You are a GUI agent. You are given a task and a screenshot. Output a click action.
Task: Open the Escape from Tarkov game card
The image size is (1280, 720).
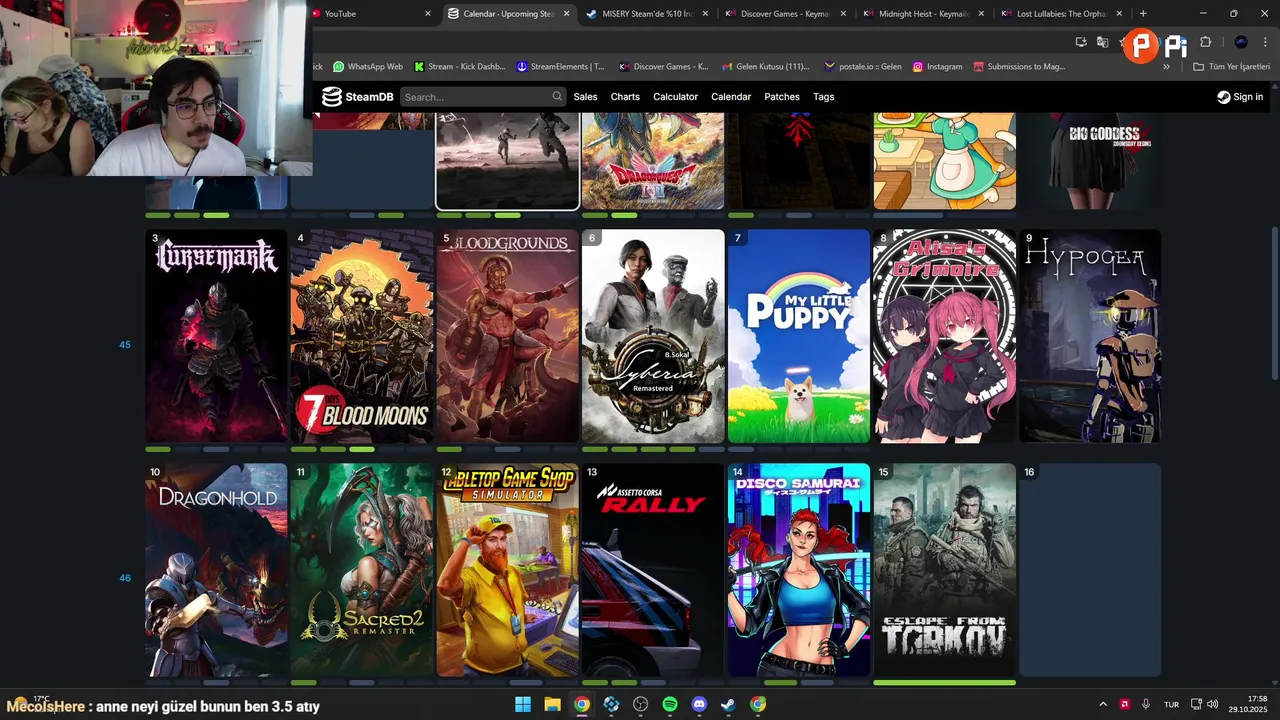pyautogui.click(x=945, y=570)
